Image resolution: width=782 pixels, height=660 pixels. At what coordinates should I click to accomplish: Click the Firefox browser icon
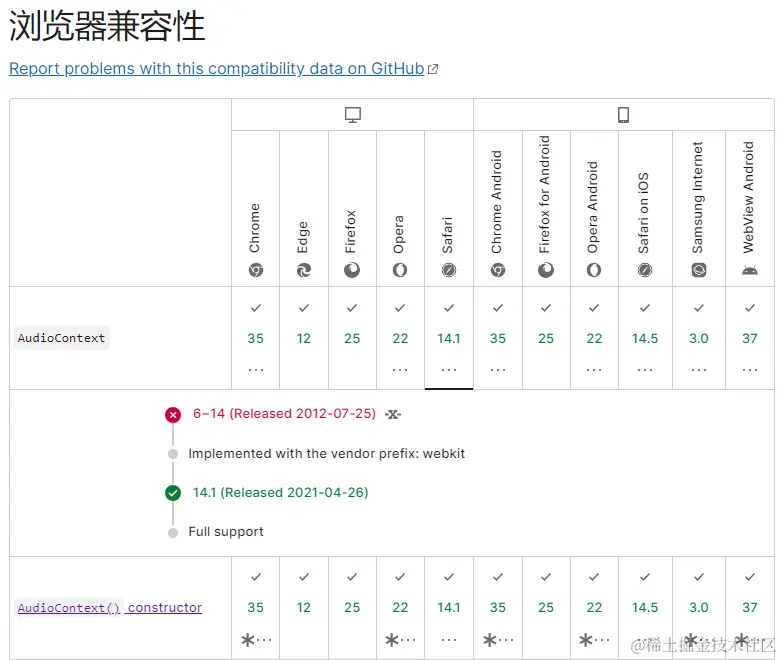pyautogui.click(x=352, y=270)
